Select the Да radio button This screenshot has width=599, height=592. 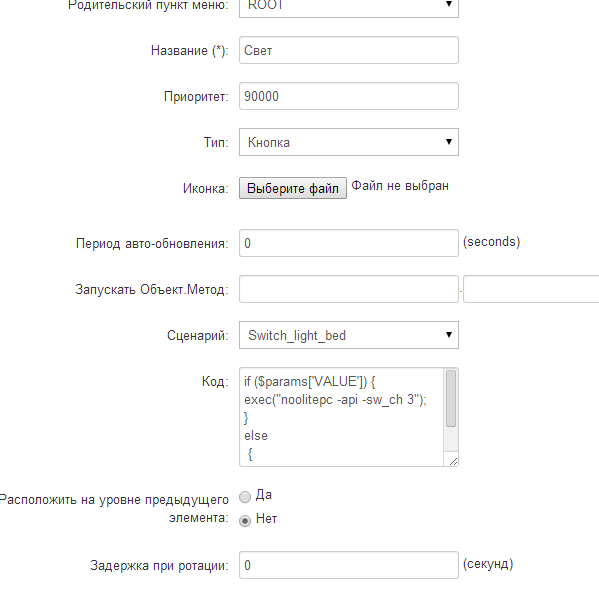[x=245, y=497]
